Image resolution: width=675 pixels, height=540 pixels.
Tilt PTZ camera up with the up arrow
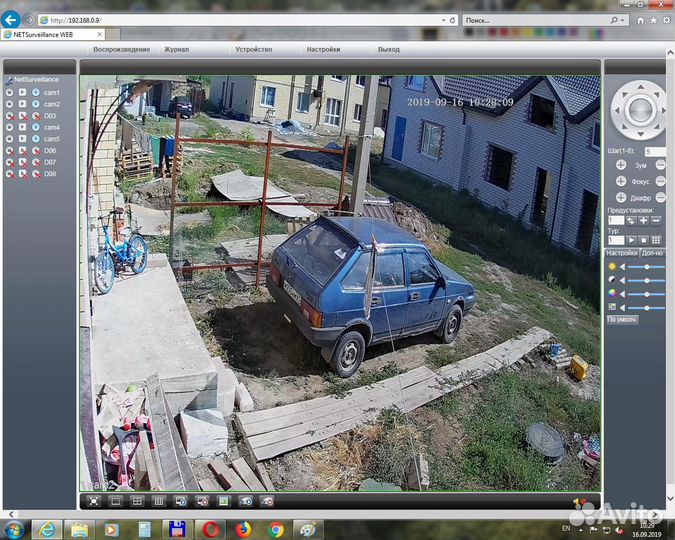click(x=637, y=89)
